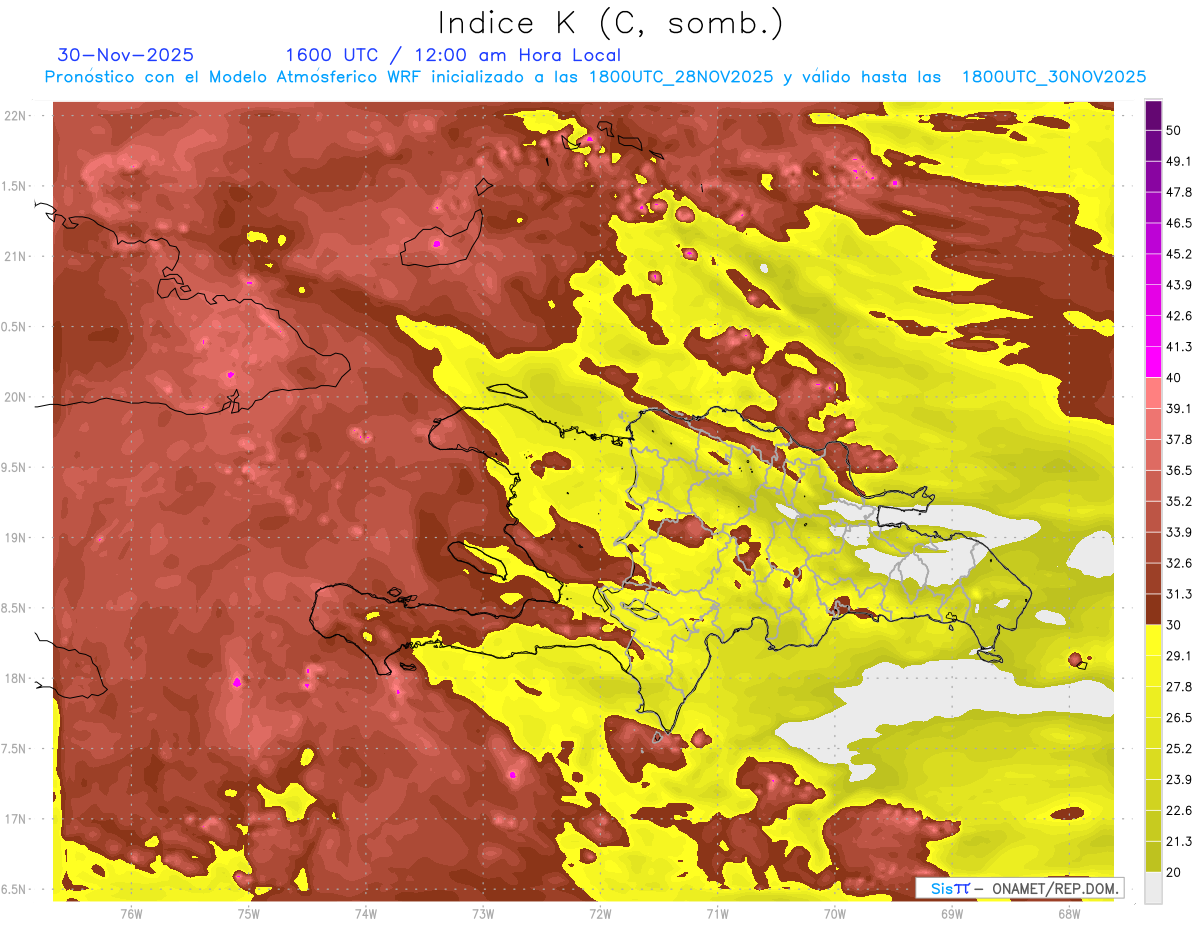Click longitude label "73W"

(483, 913)
